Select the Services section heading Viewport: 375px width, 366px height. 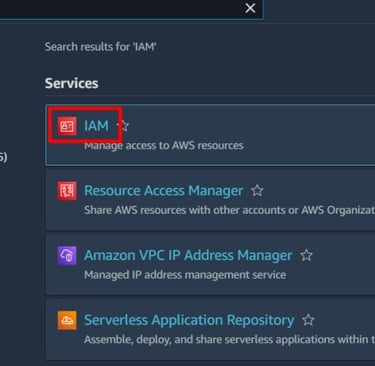(x=71, y=83)
